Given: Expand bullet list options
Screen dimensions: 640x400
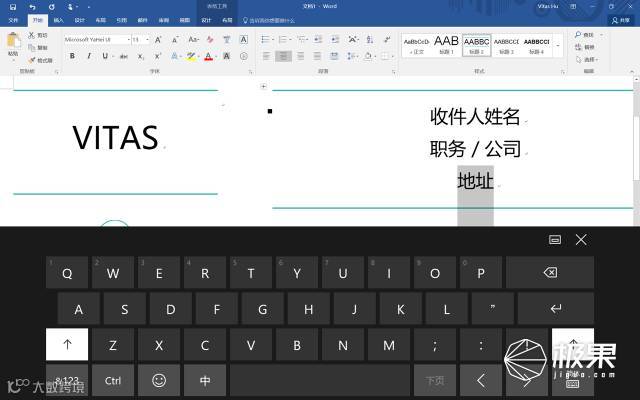Looking at the screenshot, I should click(273, 40).
